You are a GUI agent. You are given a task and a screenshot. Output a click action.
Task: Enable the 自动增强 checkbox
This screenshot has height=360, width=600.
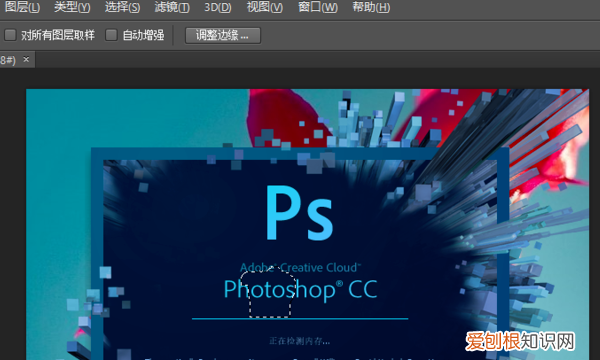[111, 35]
